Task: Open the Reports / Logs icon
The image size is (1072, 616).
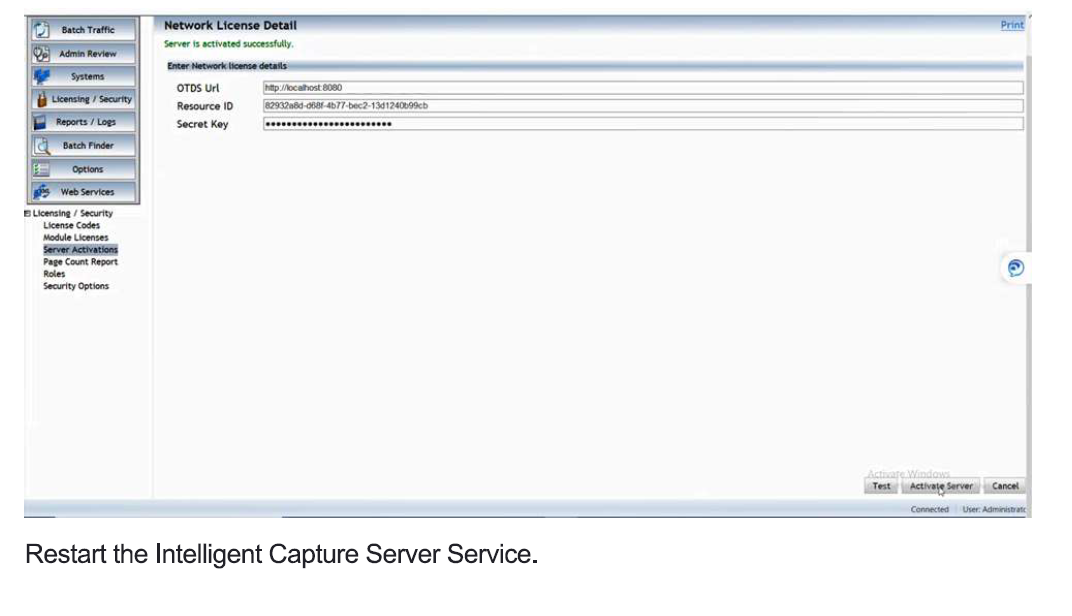Action: coord(41,122)
